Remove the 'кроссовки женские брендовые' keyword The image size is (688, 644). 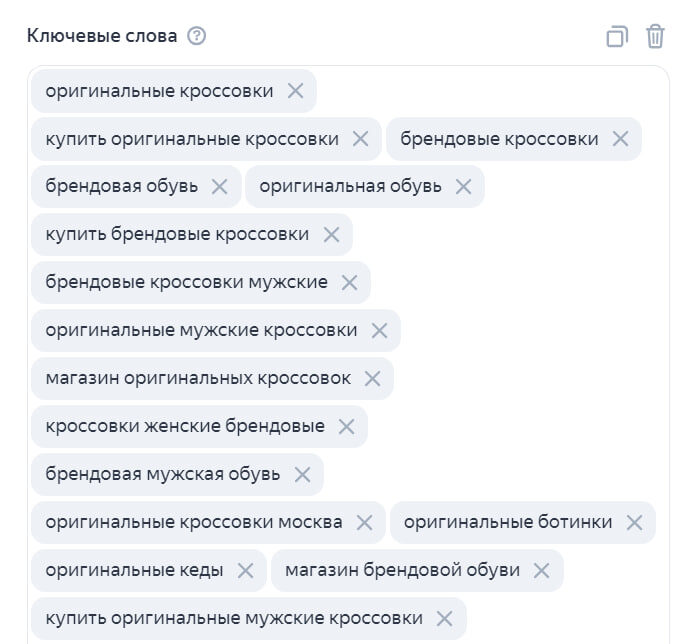click(346, 426)
